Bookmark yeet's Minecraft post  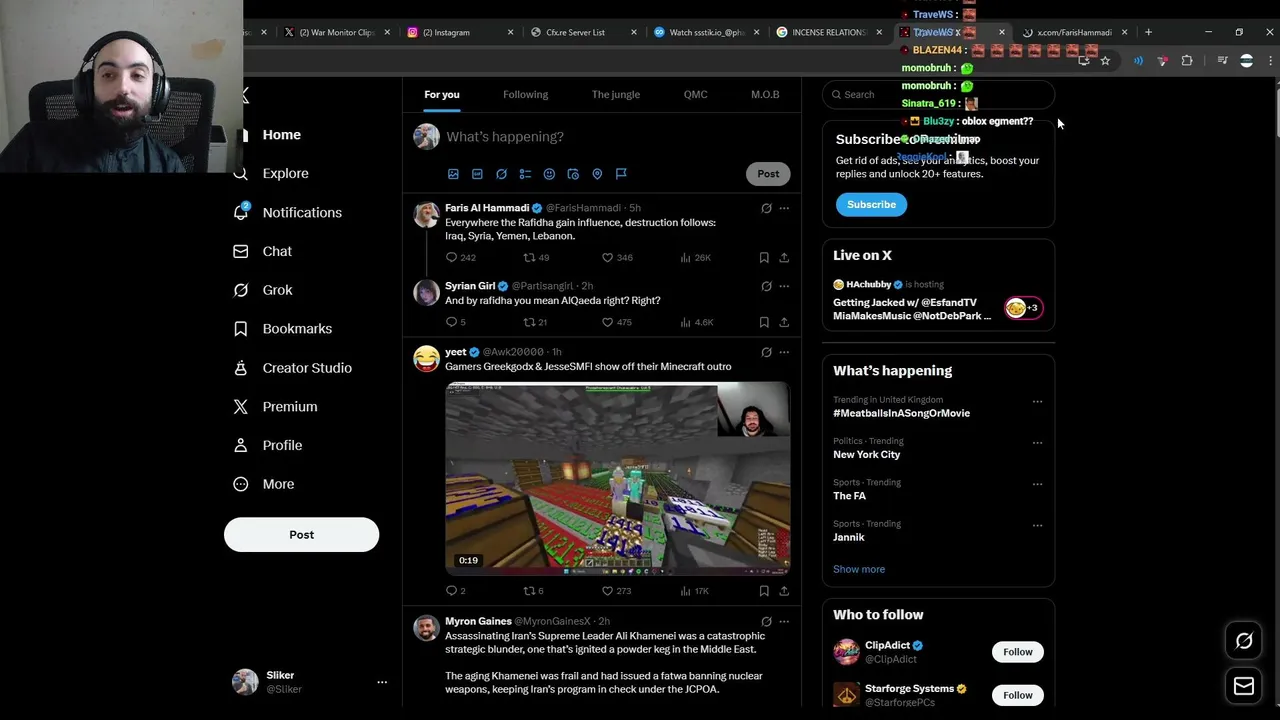coord(764,591)
